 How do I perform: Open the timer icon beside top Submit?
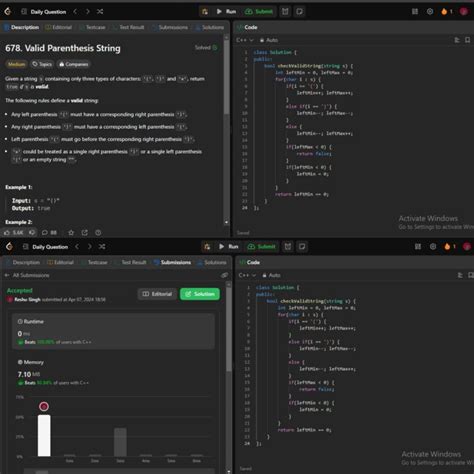(285, 12)
